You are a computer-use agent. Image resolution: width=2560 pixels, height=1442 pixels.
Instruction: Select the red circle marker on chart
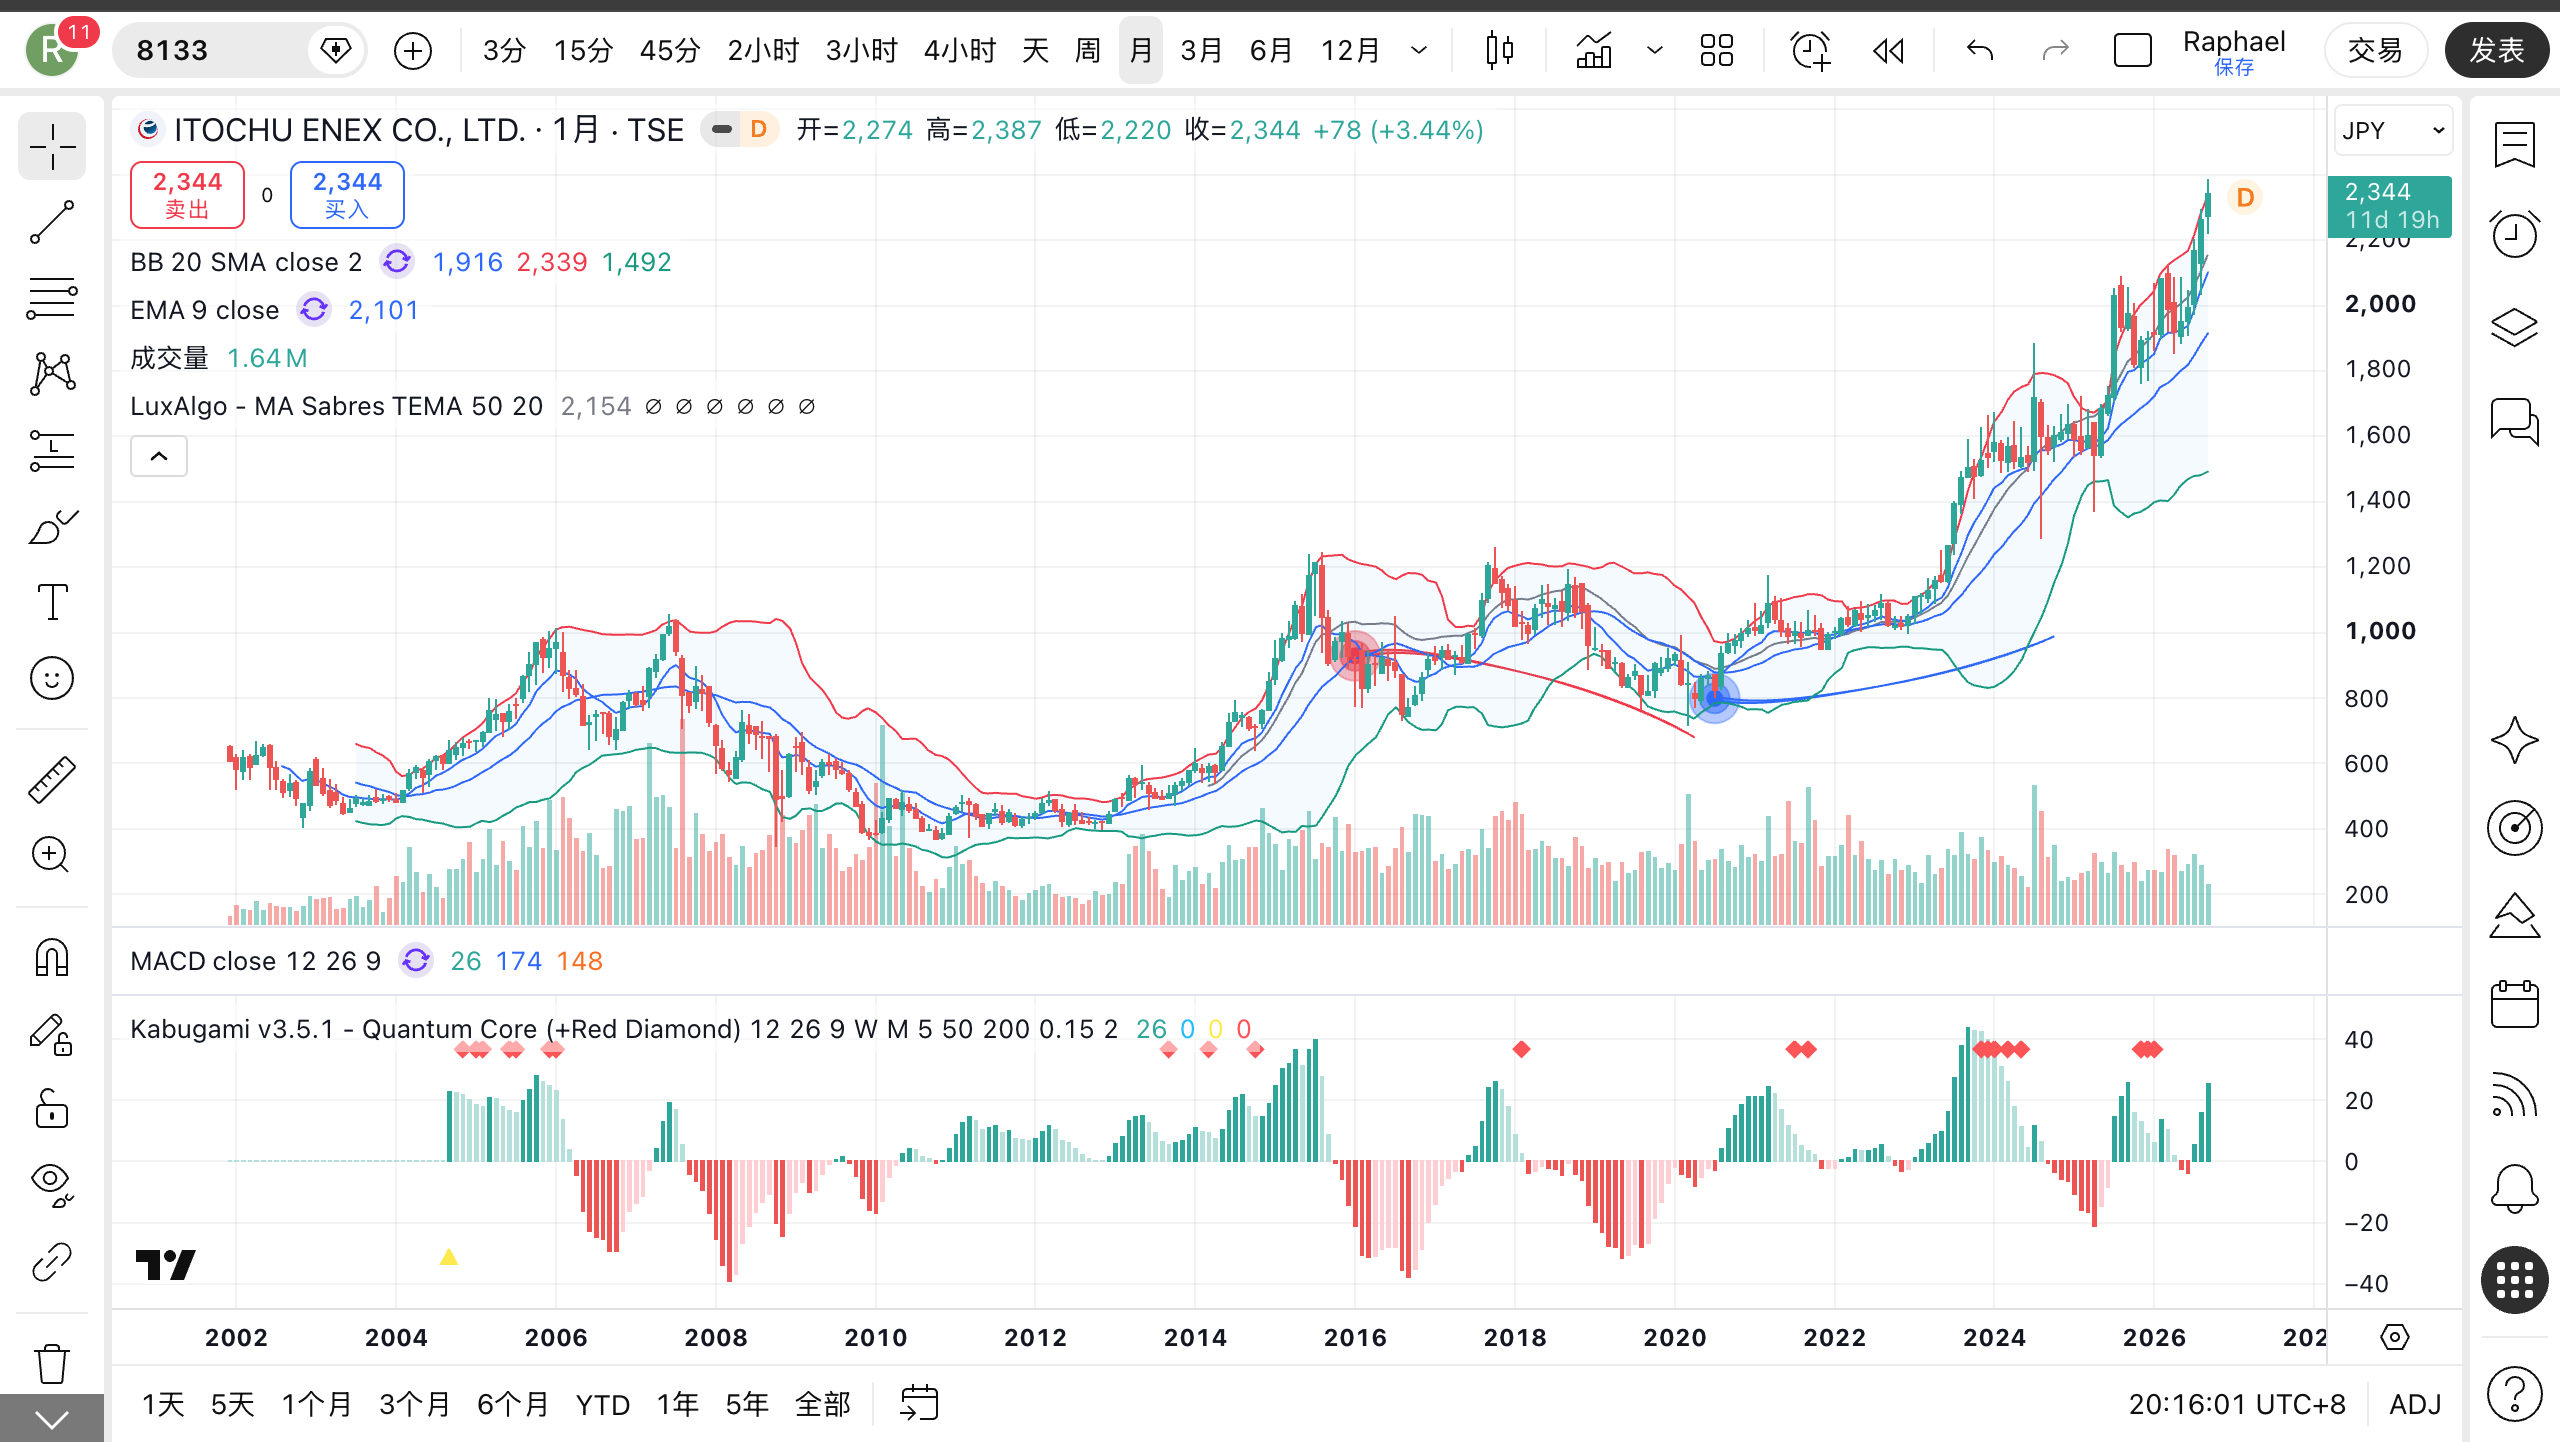(1356, 655)
